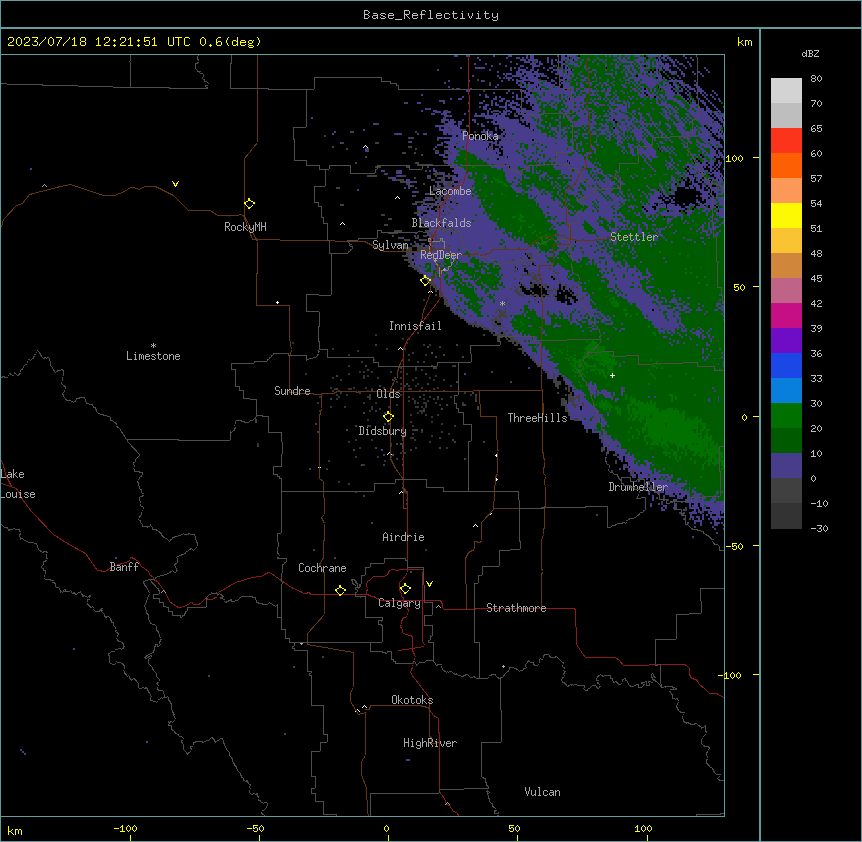862x842 pixels.
Task: Click the yellow diamond marker above Calgary label
Action: 406,589
